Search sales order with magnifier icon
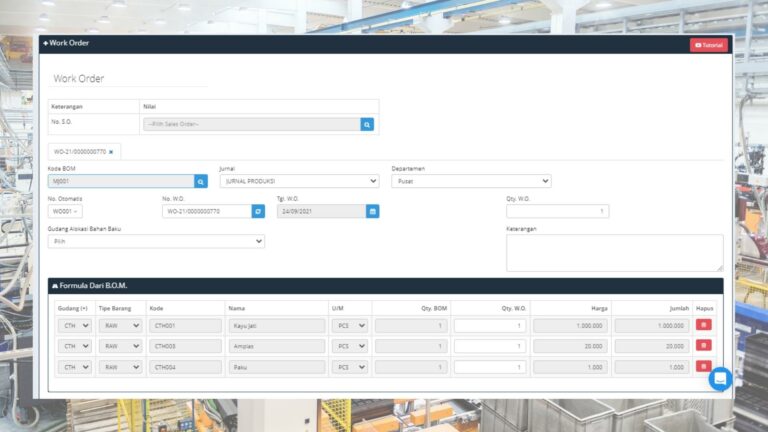Screen dimensions: 768x432 click(x=367, y=124)
